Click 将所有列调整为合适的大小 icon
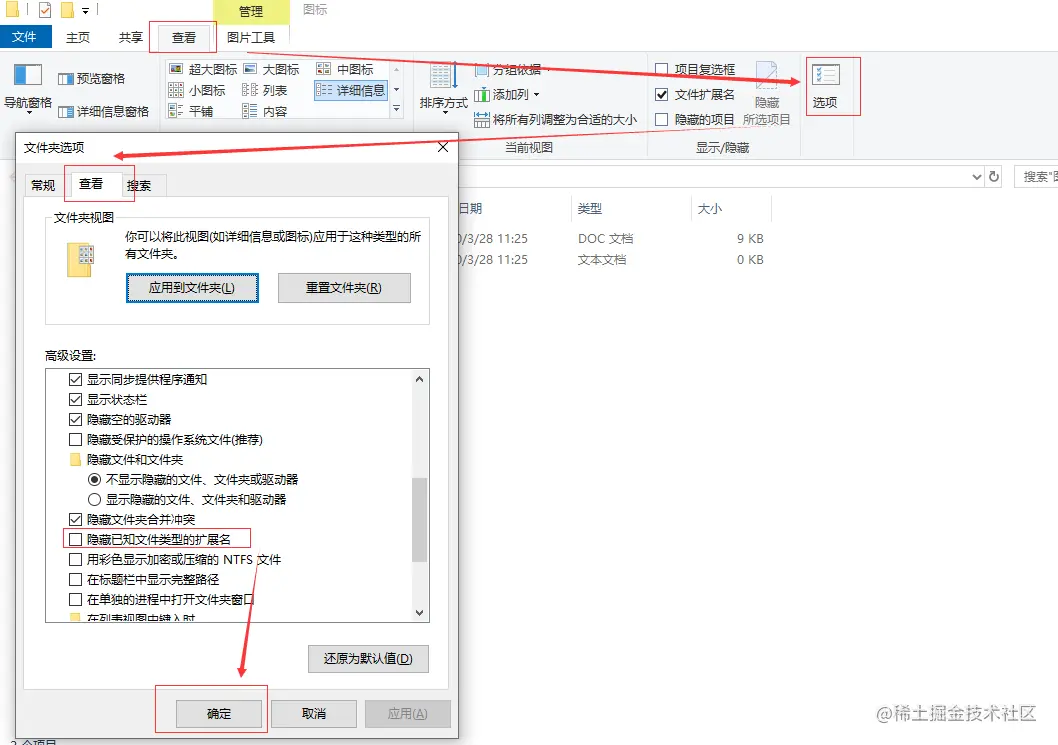 pyautogui.click(x=482, y=119)
